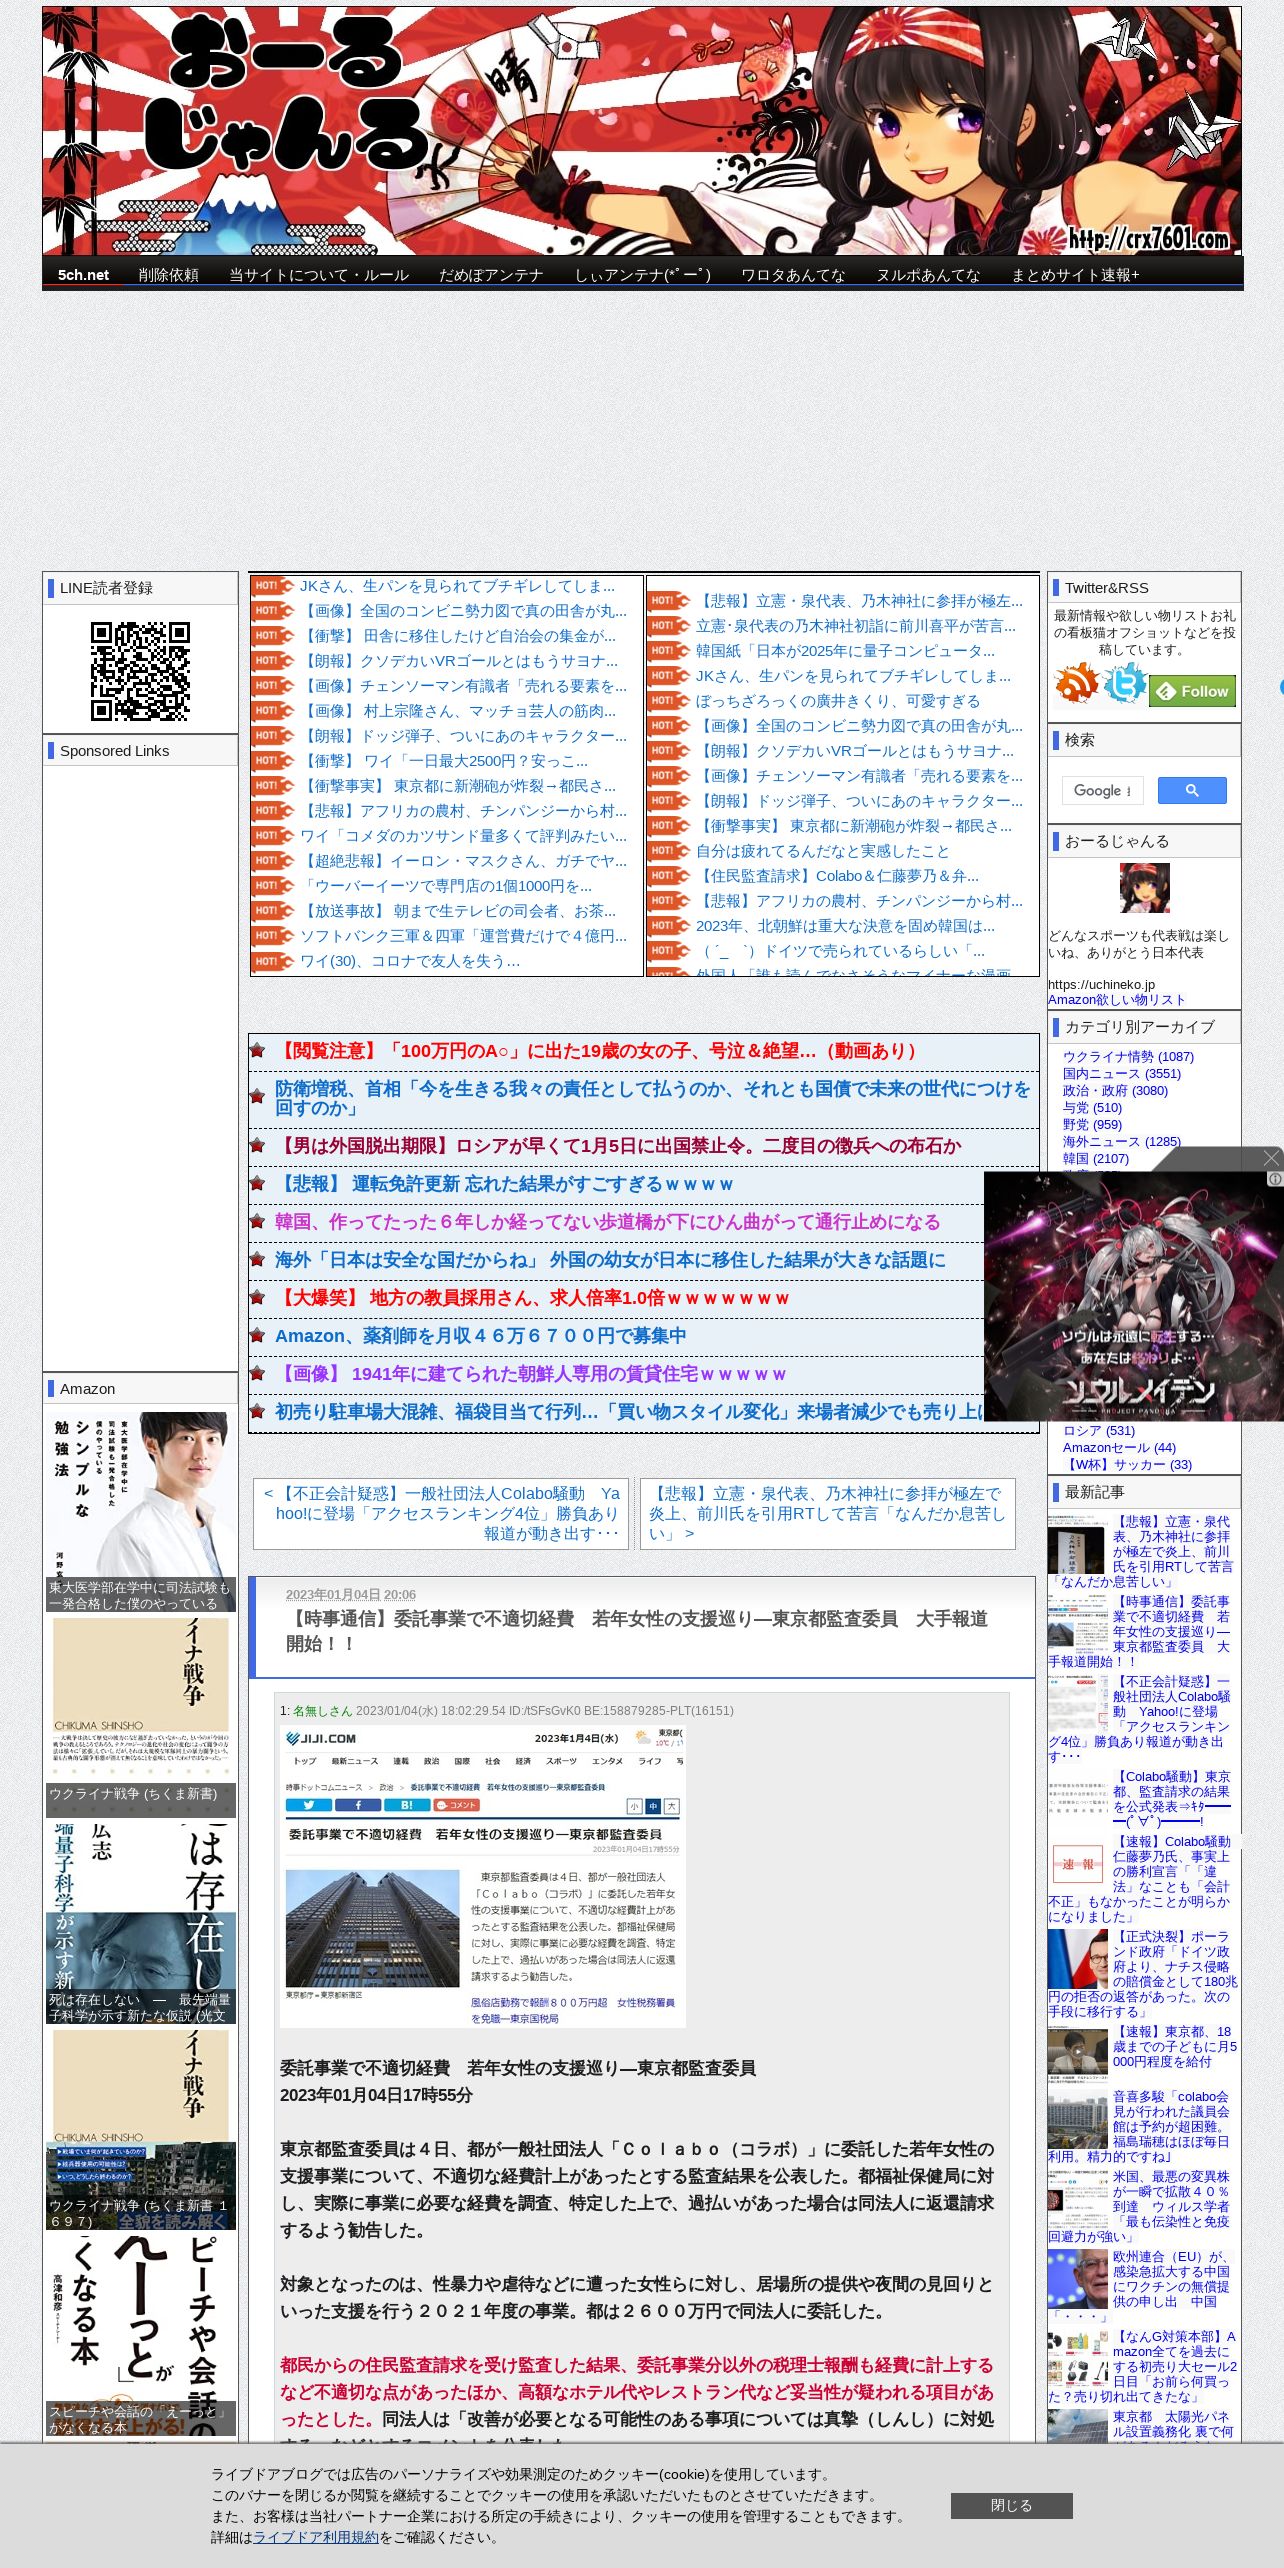The image size is (1284, 2568).
Task: Open the blue Twitter bird icon
Action: (x=1124, y=683)
